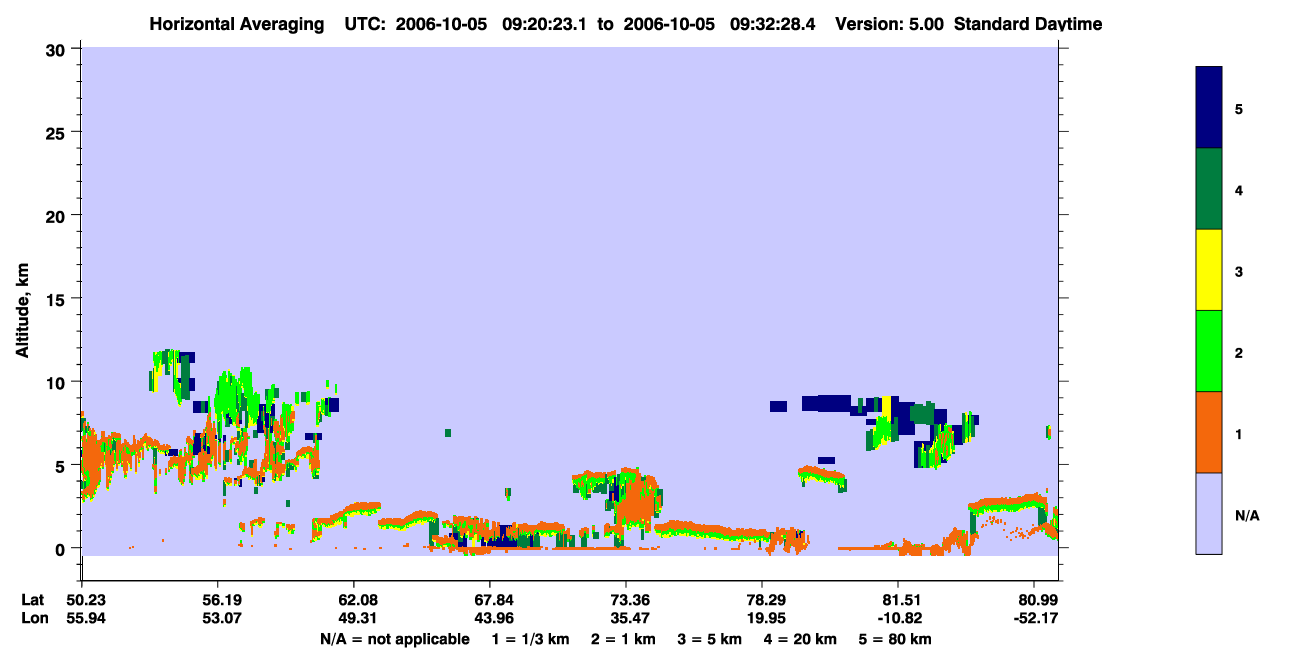The height and width of the screenshot is (667, 1300).
Task: Click the colorbar label 'N/A'
Action: [1247, 515]
